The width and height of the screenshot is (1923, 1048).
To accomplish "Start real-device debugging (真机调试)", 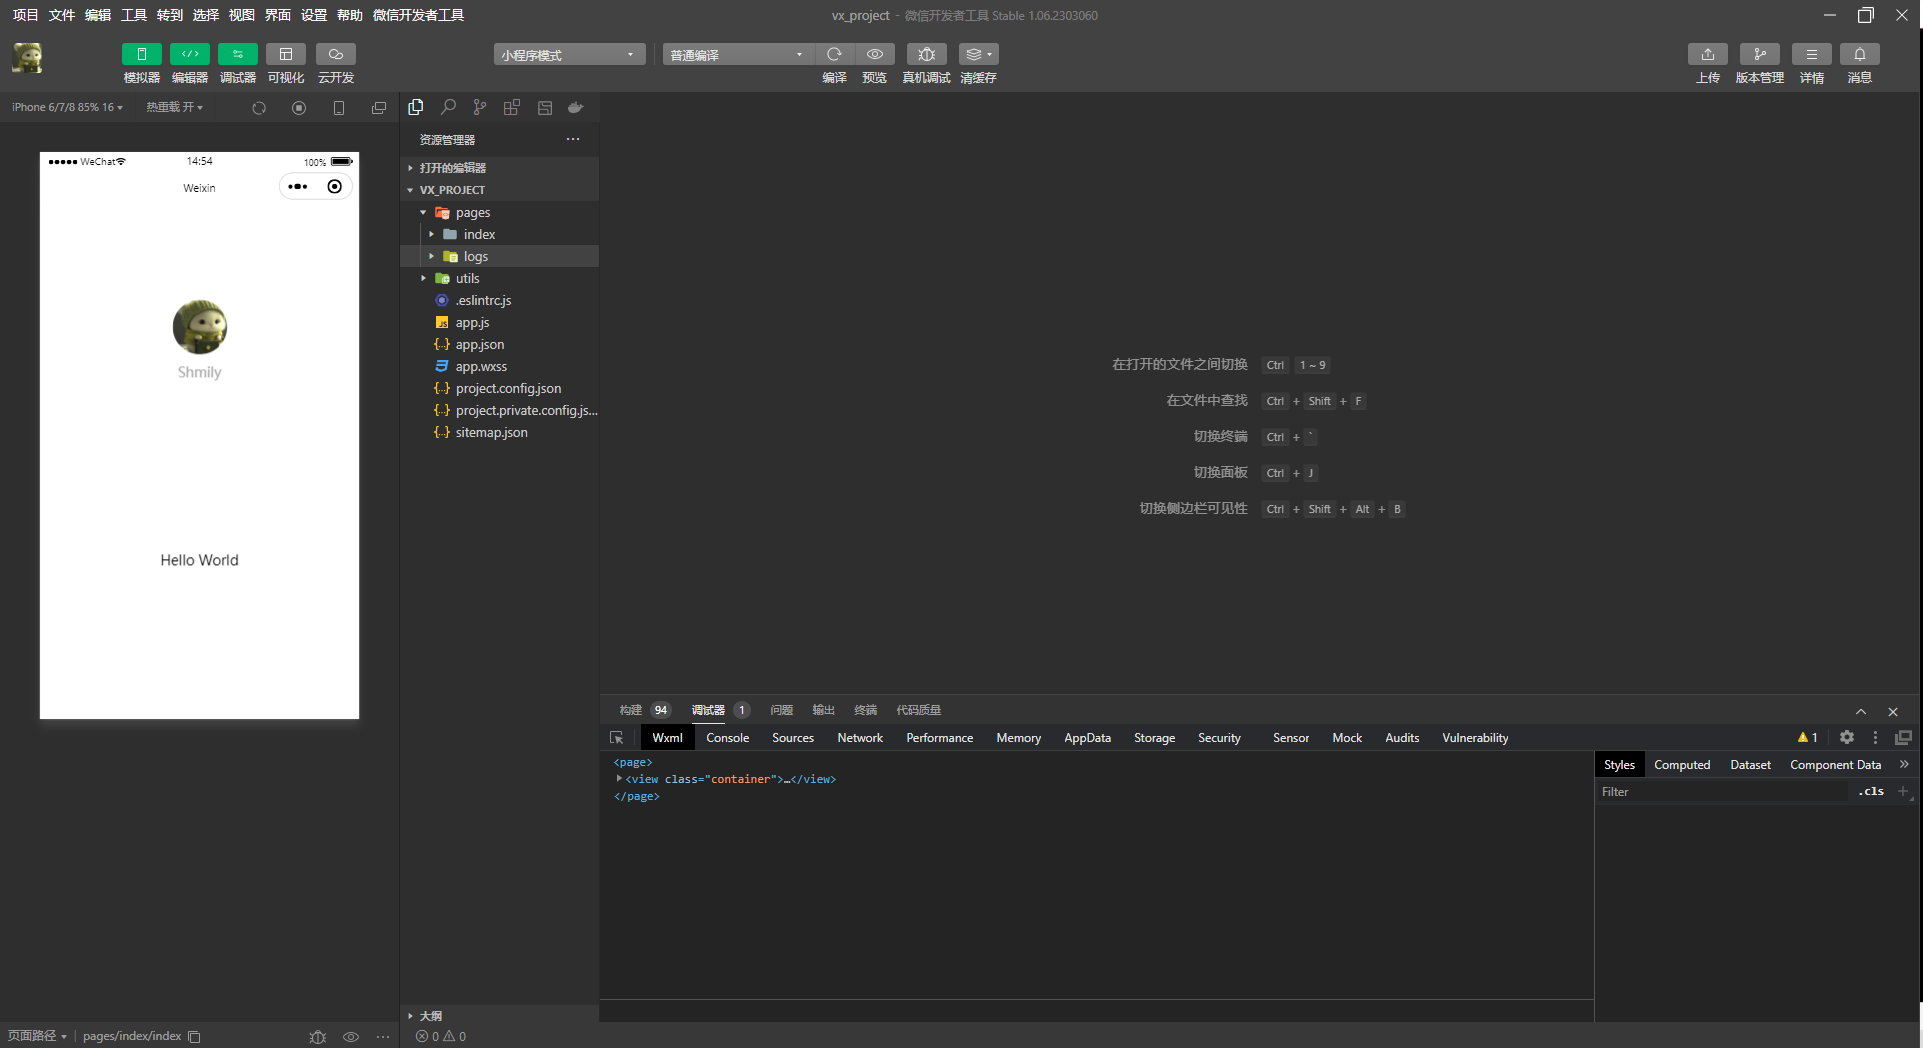I will click(x=926, y=54).
